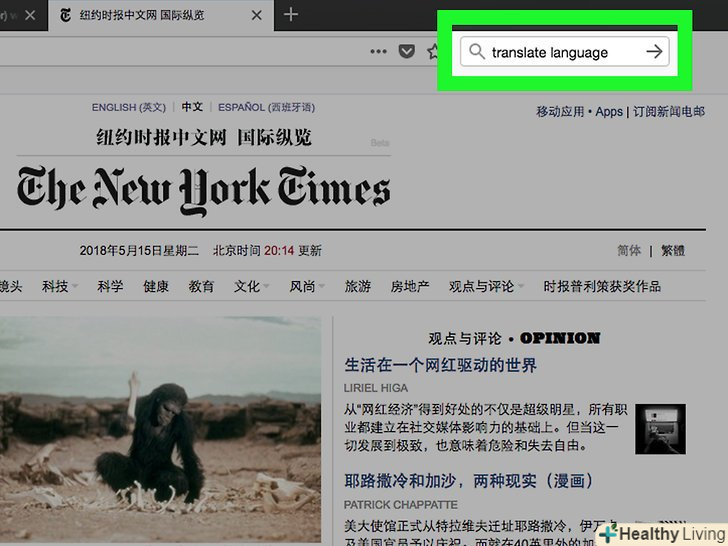Open the page actions three-dots menu

tap(378, 51)
